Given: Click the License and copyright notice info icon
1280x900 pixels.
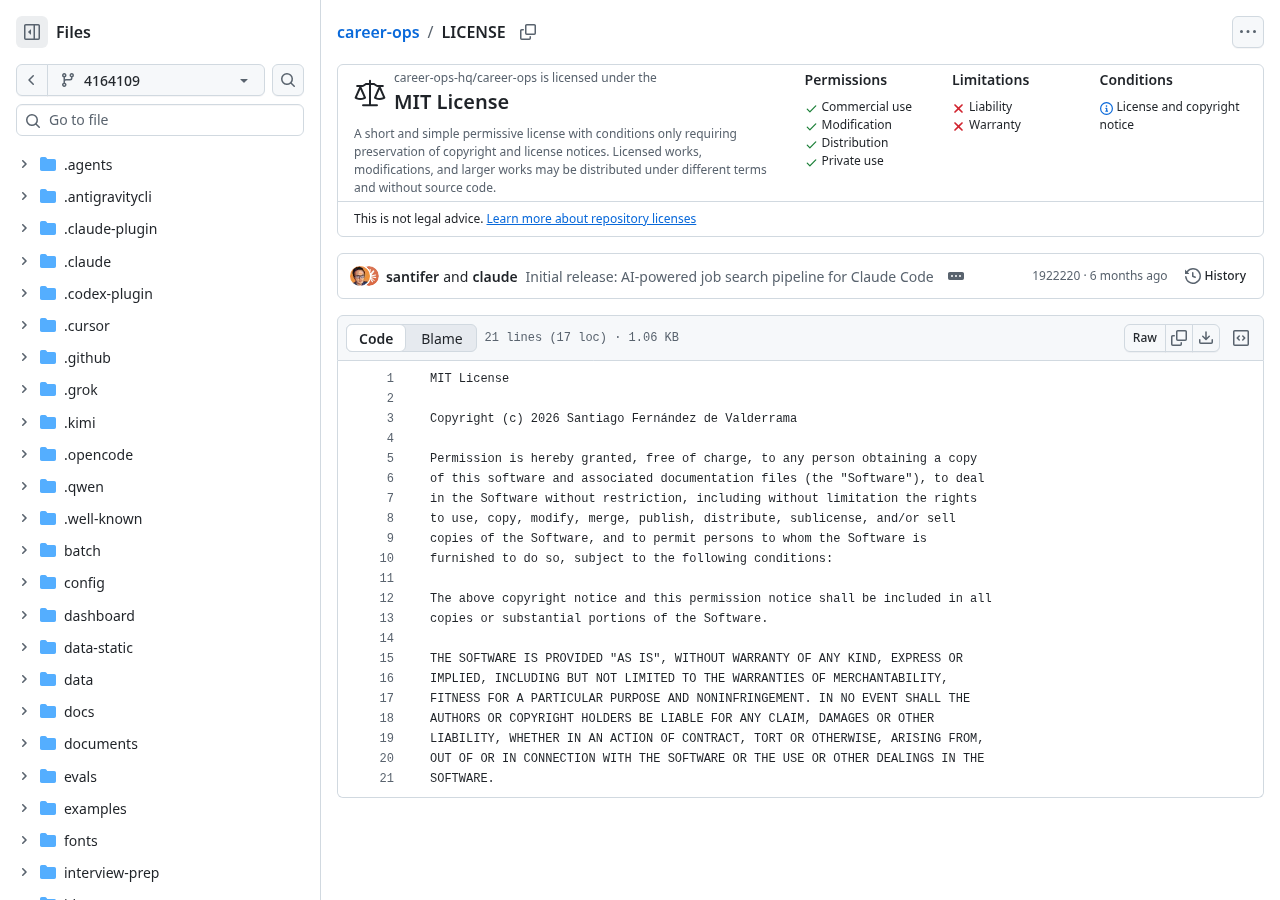Looking at the screenshot, I should (1106, 108).
